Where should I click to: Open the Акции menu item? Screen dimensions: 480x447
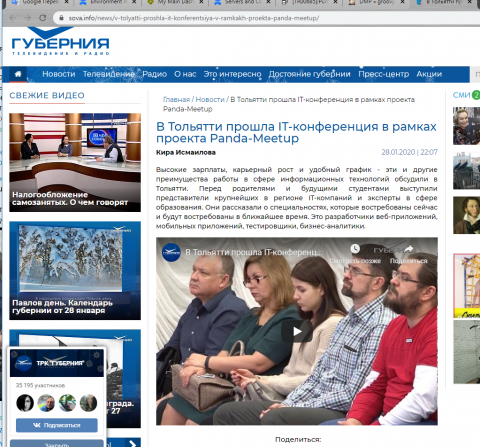(429, 74)
